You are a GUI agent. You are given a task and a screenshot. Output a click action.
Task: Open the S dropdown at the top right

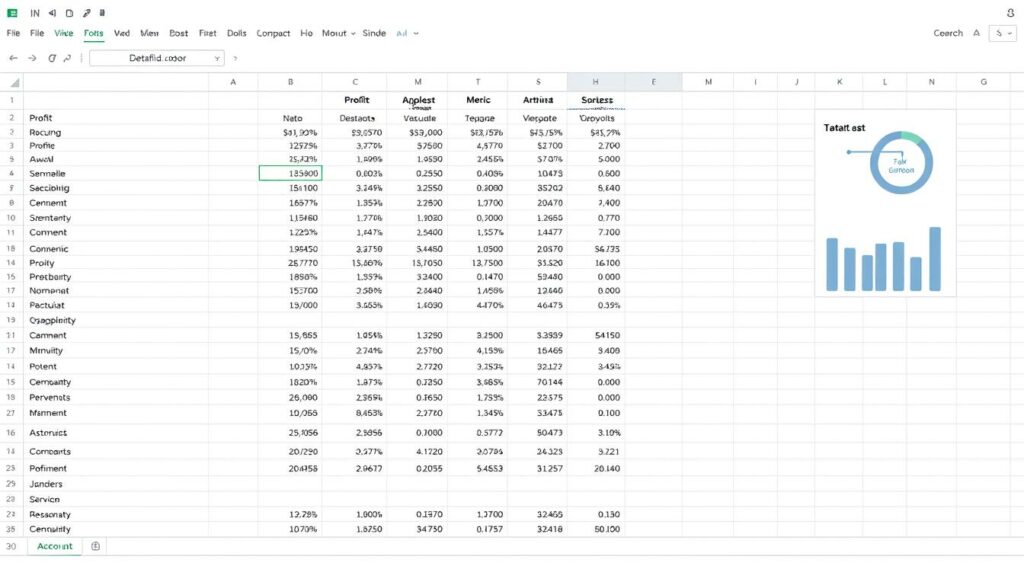coord(1002,33)
